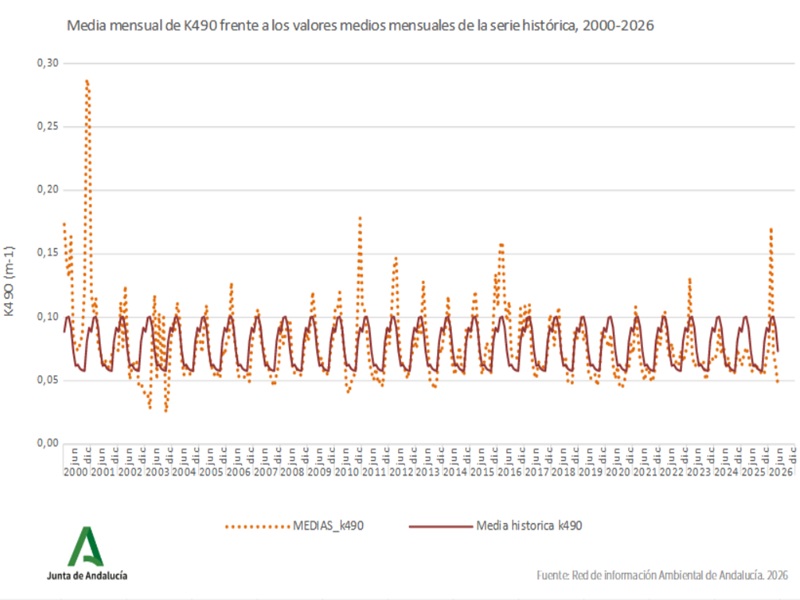Click the Fuente: Red de información Ambiental text
Screen dimensions: 800x600
click(x=662, y=576)
